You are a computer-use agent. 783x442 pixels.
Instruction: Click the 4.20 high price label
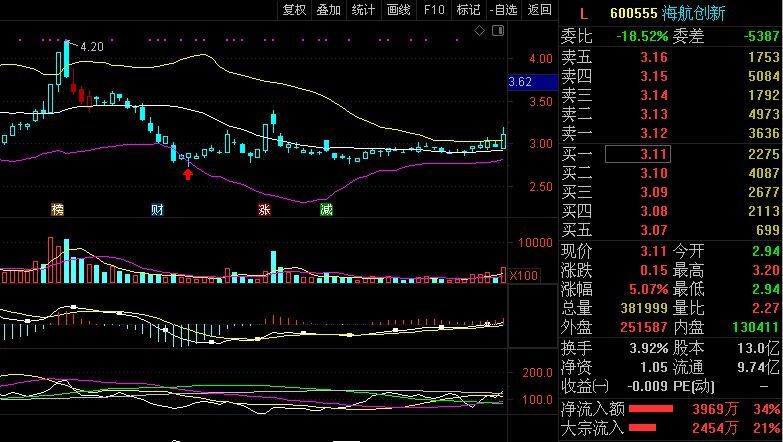pos(92,47)
